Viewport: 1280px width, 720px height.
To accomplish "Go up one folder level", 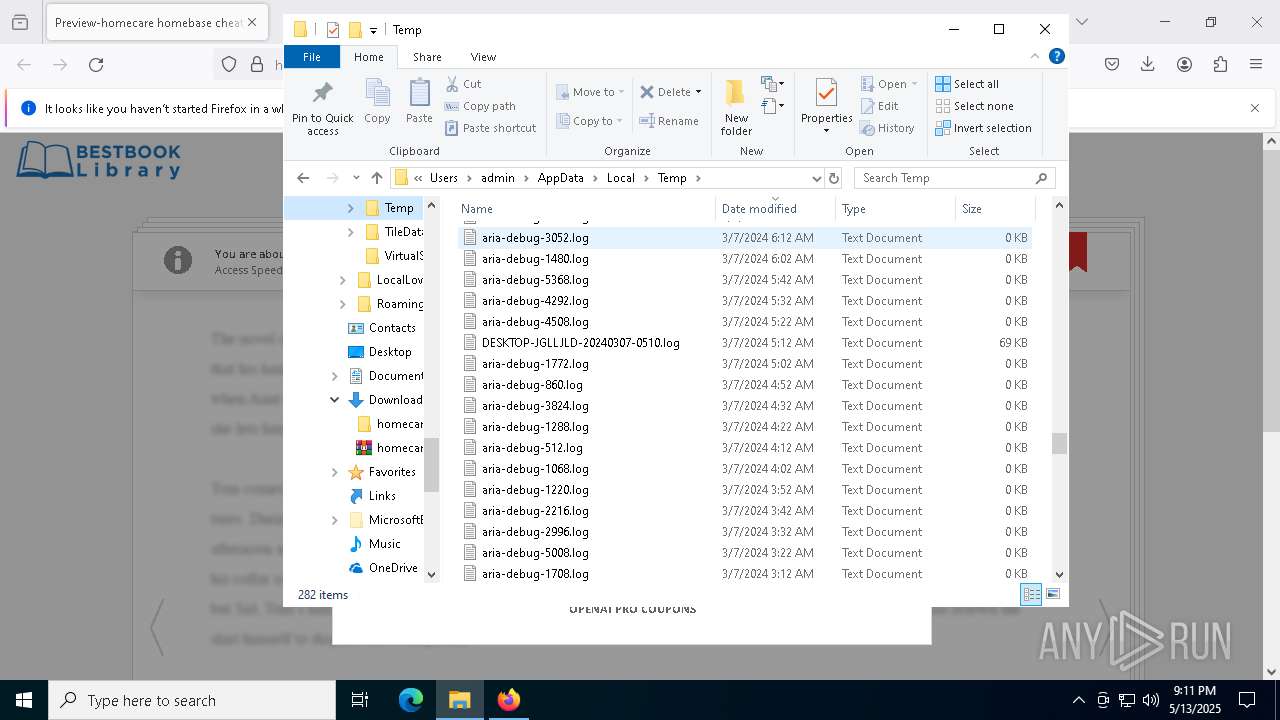I will tap(376, 178).
